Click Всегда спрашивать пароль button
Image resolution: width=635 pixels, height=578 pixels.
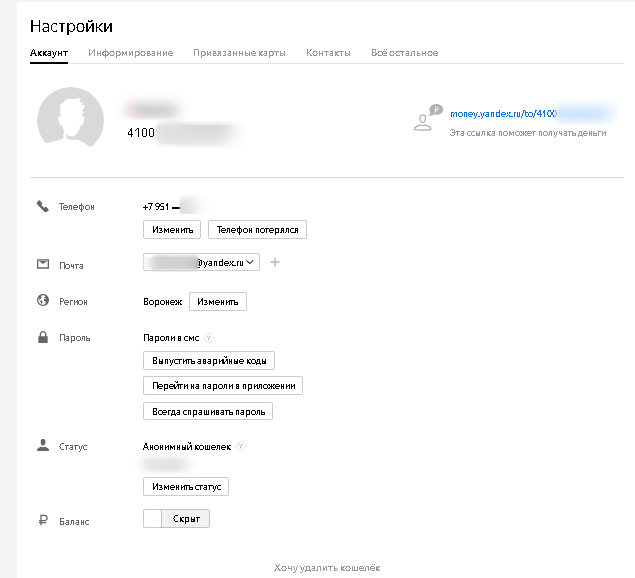point(208,411)
